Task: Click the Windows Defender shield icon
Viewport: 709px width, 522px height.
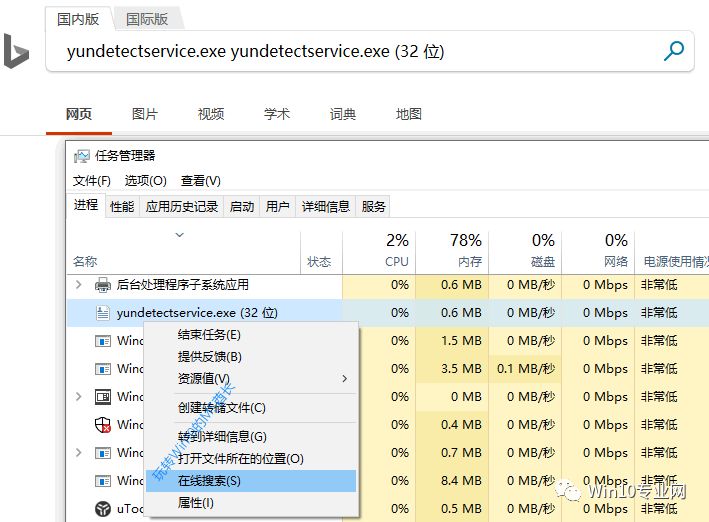Action: pos(103,425)
